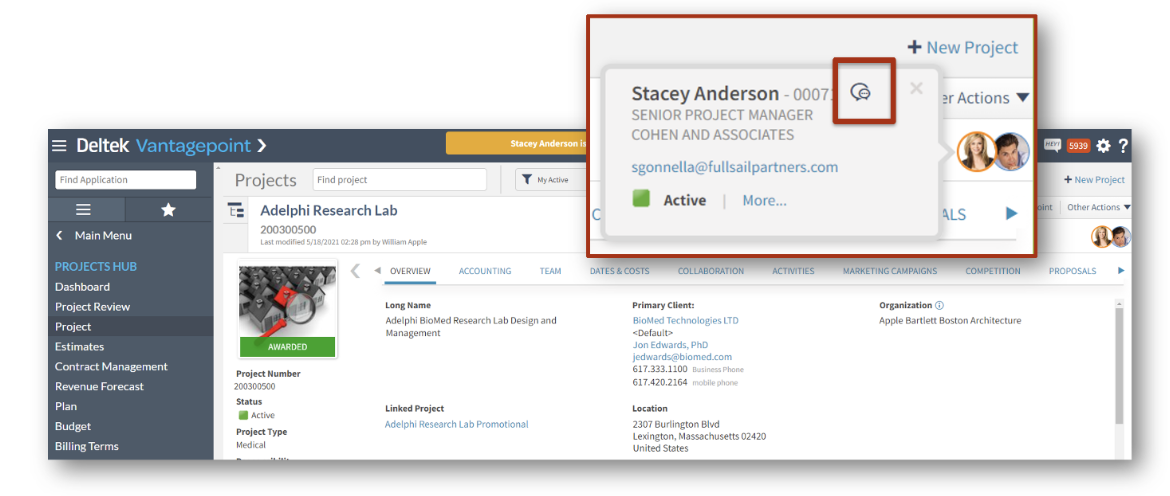
Task: Click the sgonnella@fullsailpartners.com email link
Action: pos(734,167)
